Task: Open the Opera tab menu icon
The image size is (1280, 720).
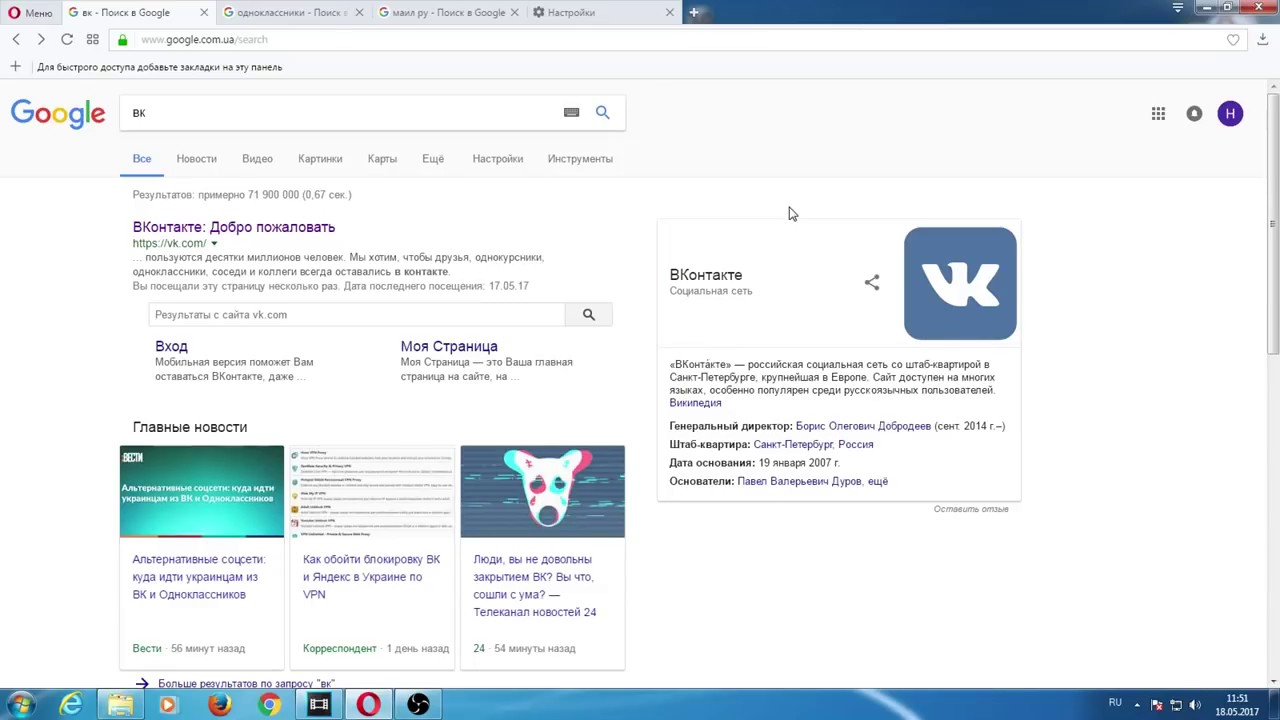Action: (1177, 8)
